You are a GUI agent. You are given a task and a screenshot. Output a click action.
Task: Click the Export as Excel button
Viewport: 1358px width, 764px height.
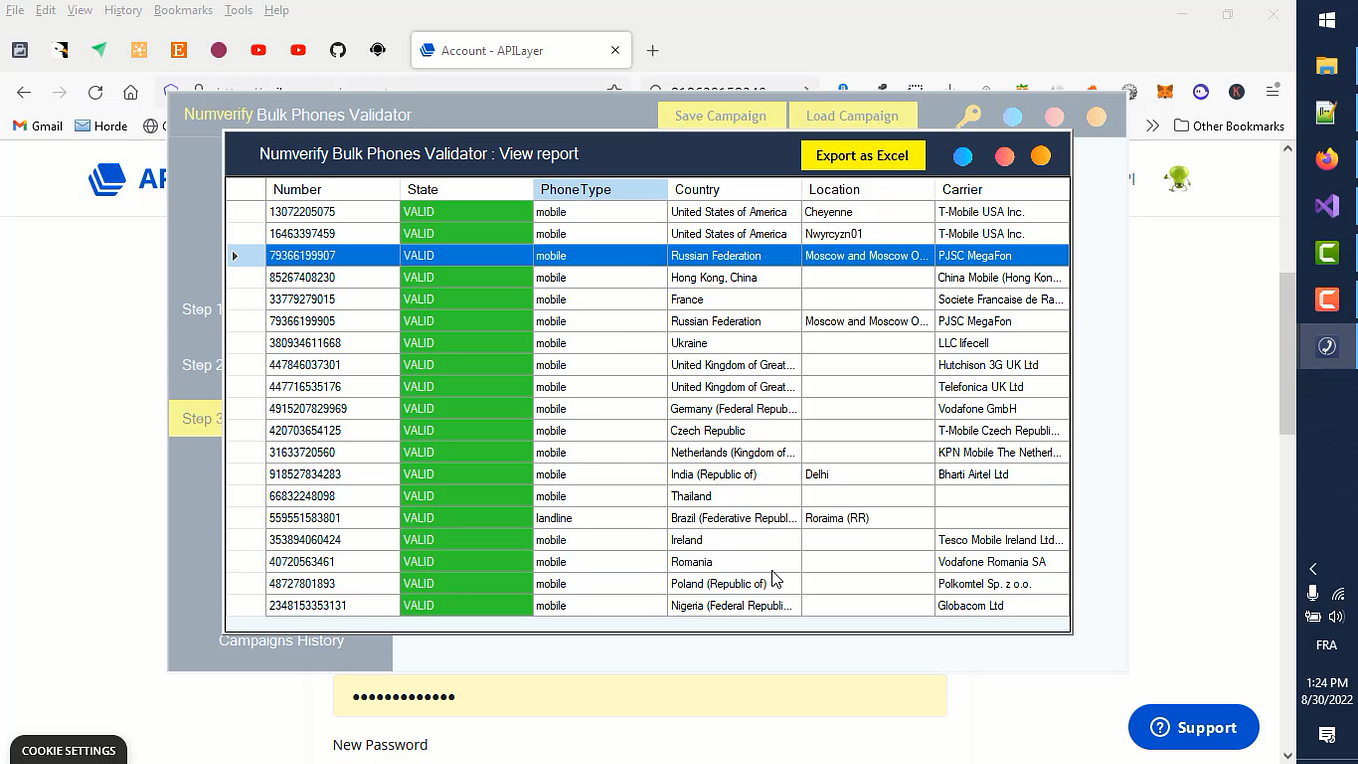click(862, 155)
